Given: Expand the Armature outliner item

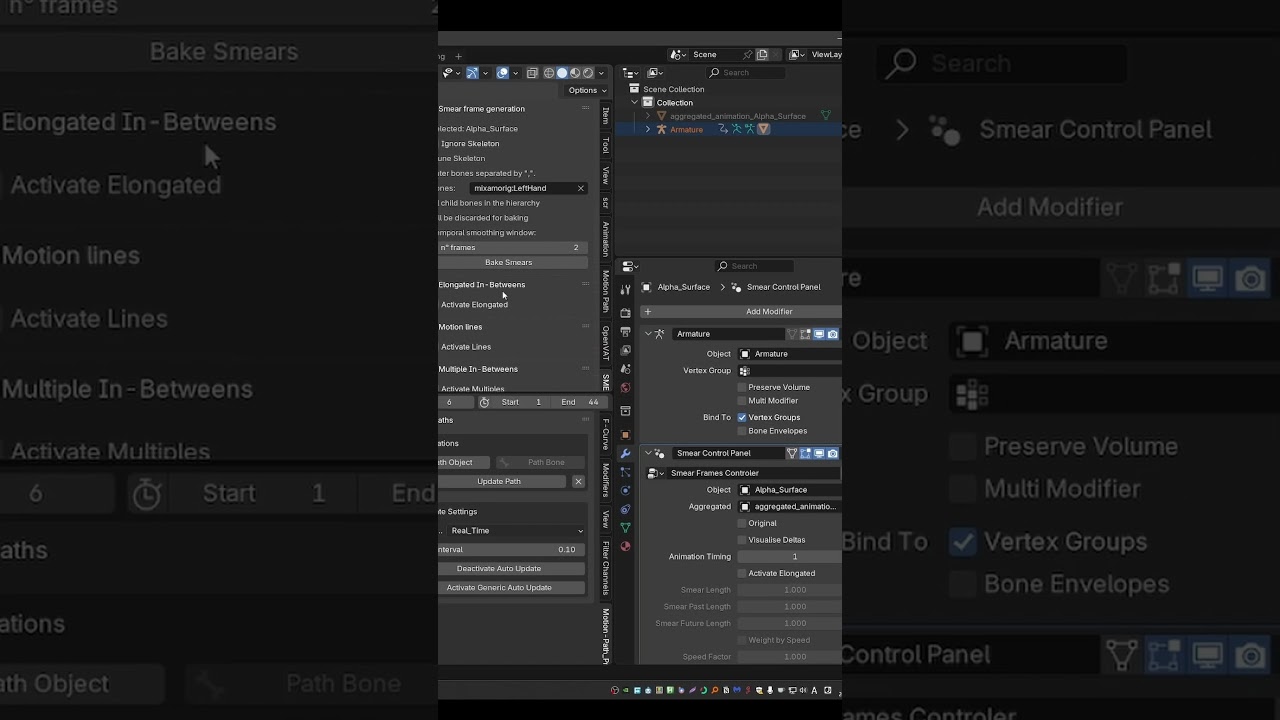Looking at the screenshot, I should (x=648, y=129).
